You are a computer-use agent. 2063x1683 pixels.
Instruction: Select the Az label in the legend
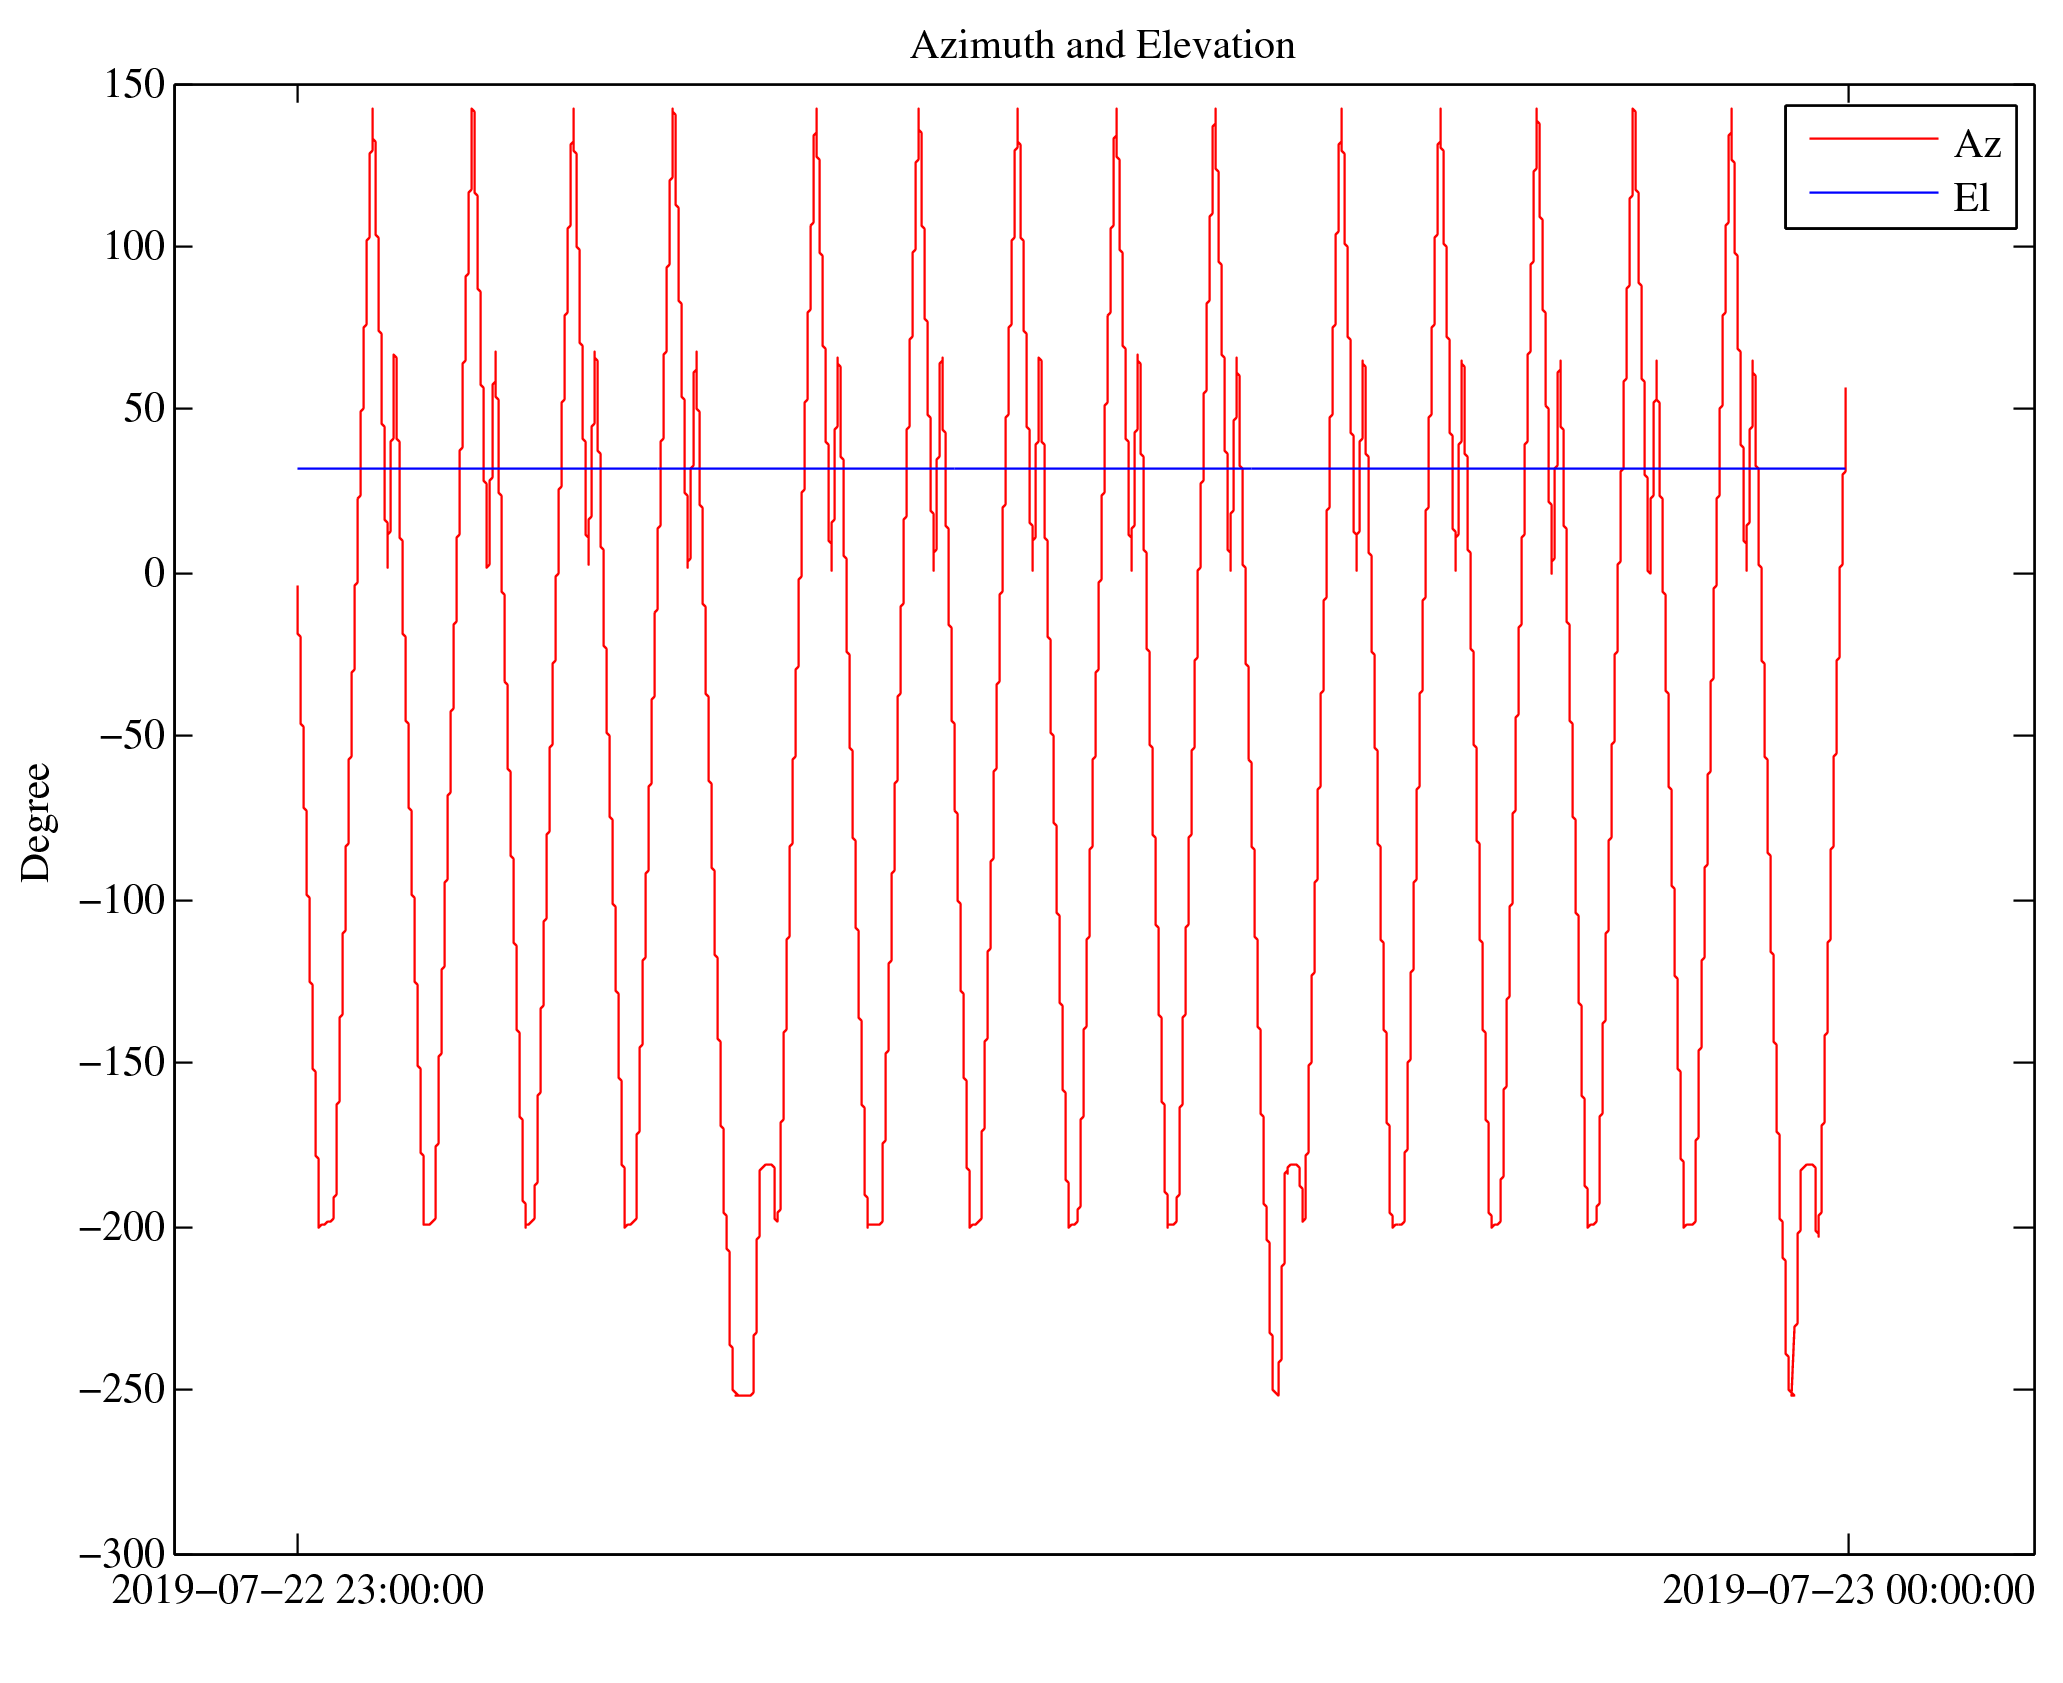coord(1977,145)
